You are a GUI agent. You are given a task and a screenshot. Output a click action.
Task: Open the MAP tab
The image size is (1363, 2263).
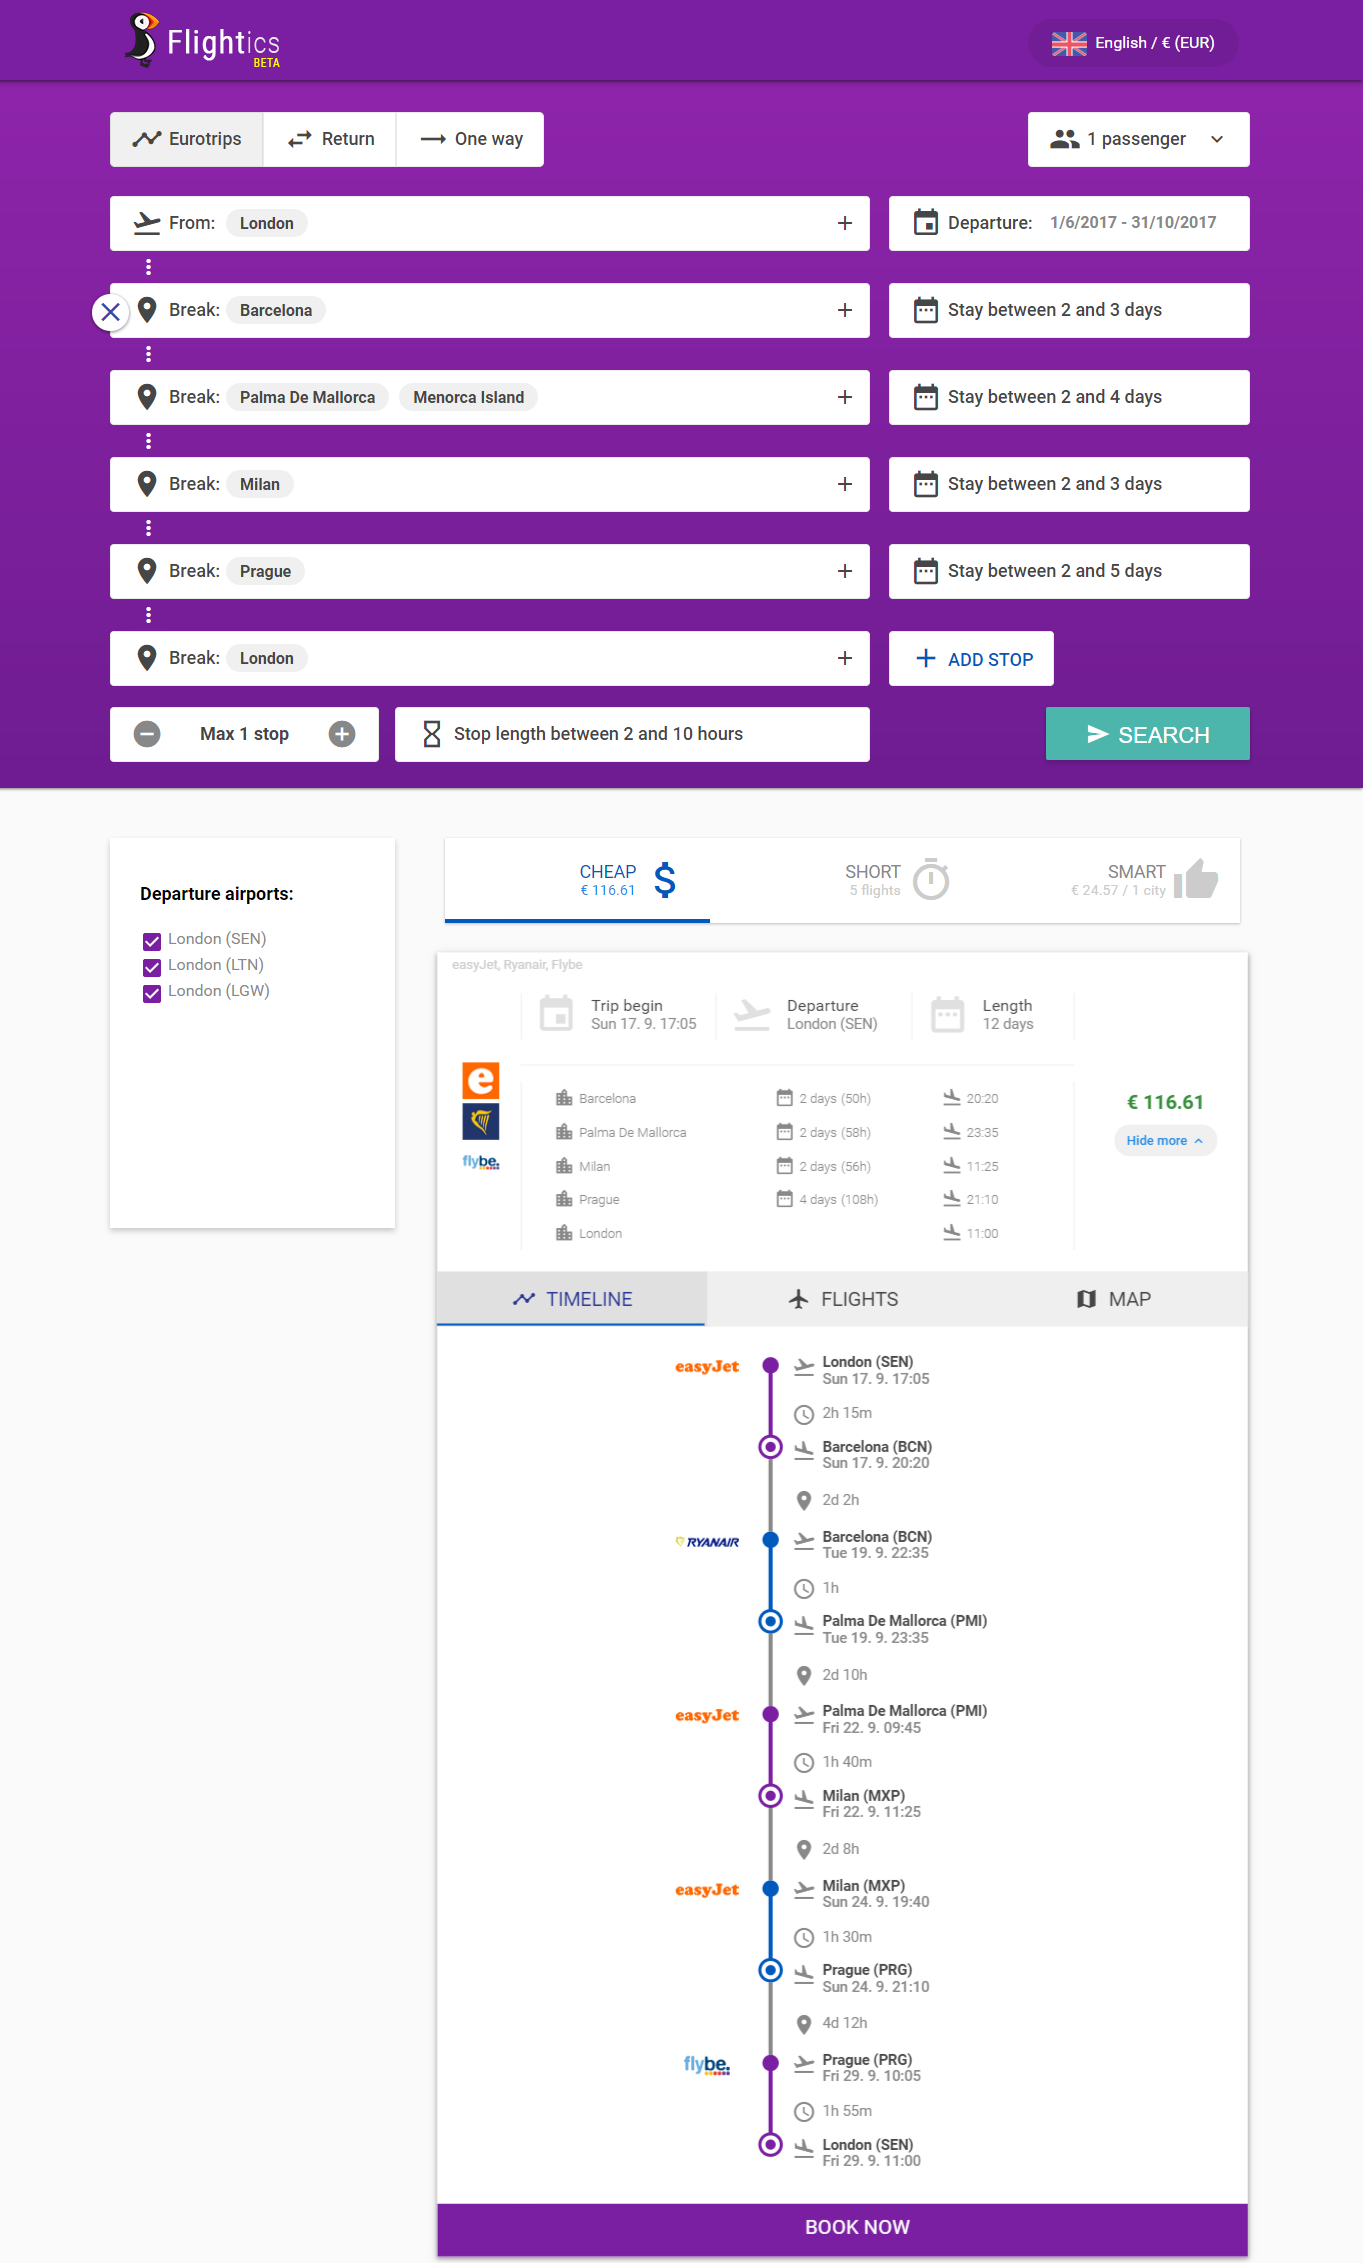(x=1112, y=1299)
